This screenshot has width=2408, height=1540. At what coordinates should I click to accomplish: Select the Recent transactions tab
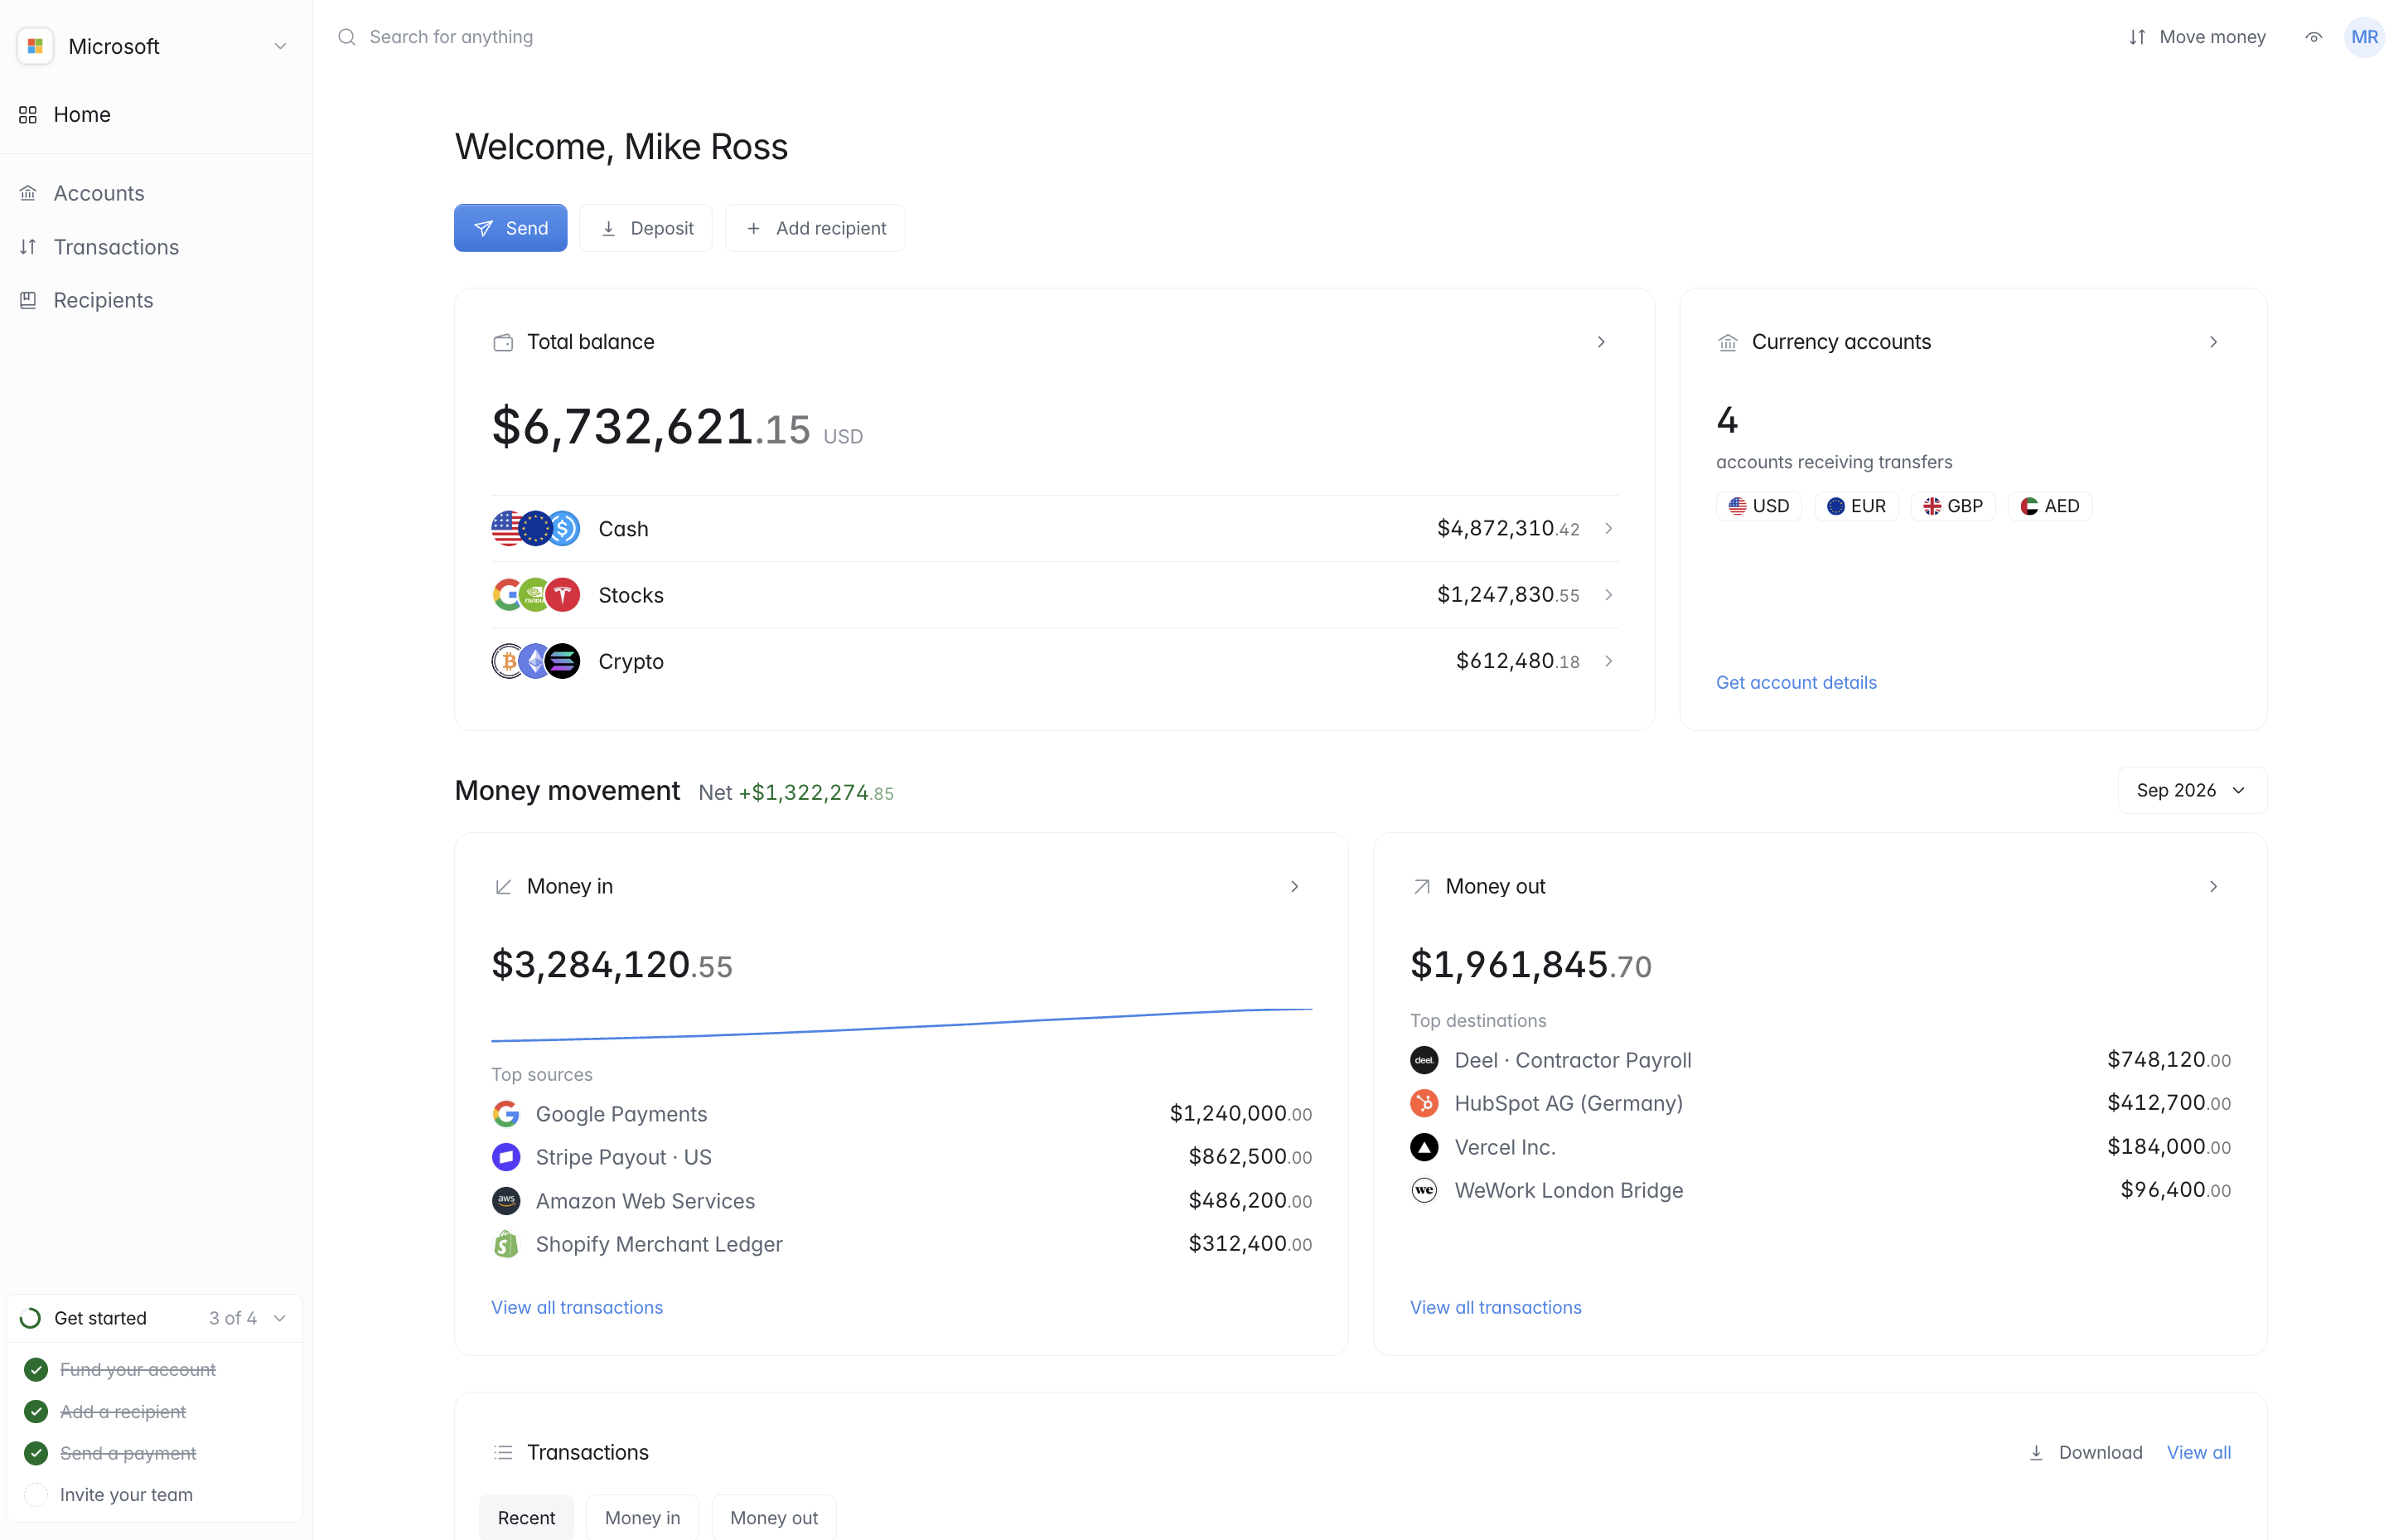pyautogui.click(x=526, y=1517)
